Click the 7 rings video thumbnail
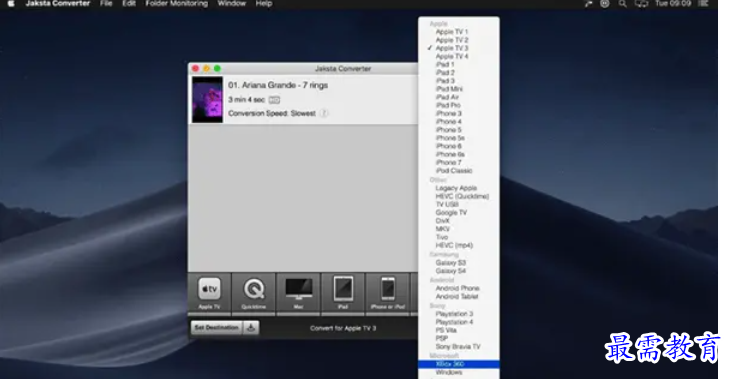The height and width of the screenshot is (379, 729). (x=207, y=100)
